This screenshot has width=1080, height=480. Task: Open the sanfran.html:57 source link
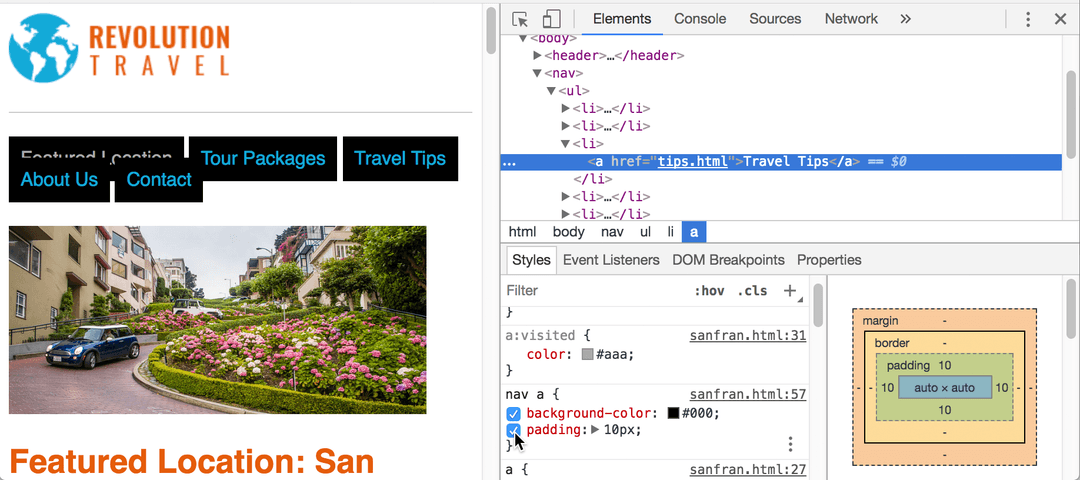tap(748, 395)
